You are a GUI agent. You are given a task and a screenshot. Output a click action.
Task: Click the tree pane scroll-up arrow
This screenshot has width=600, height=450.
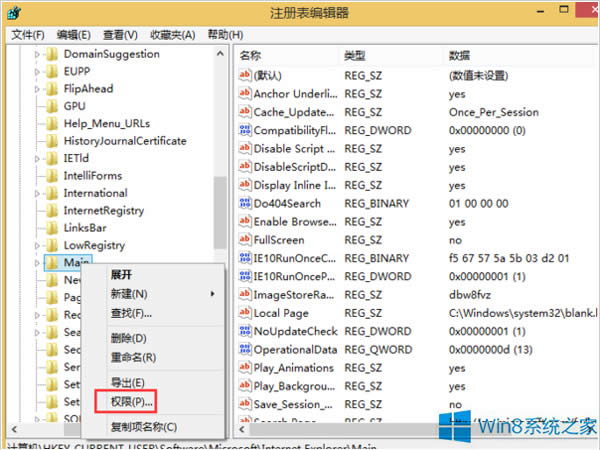220,54
